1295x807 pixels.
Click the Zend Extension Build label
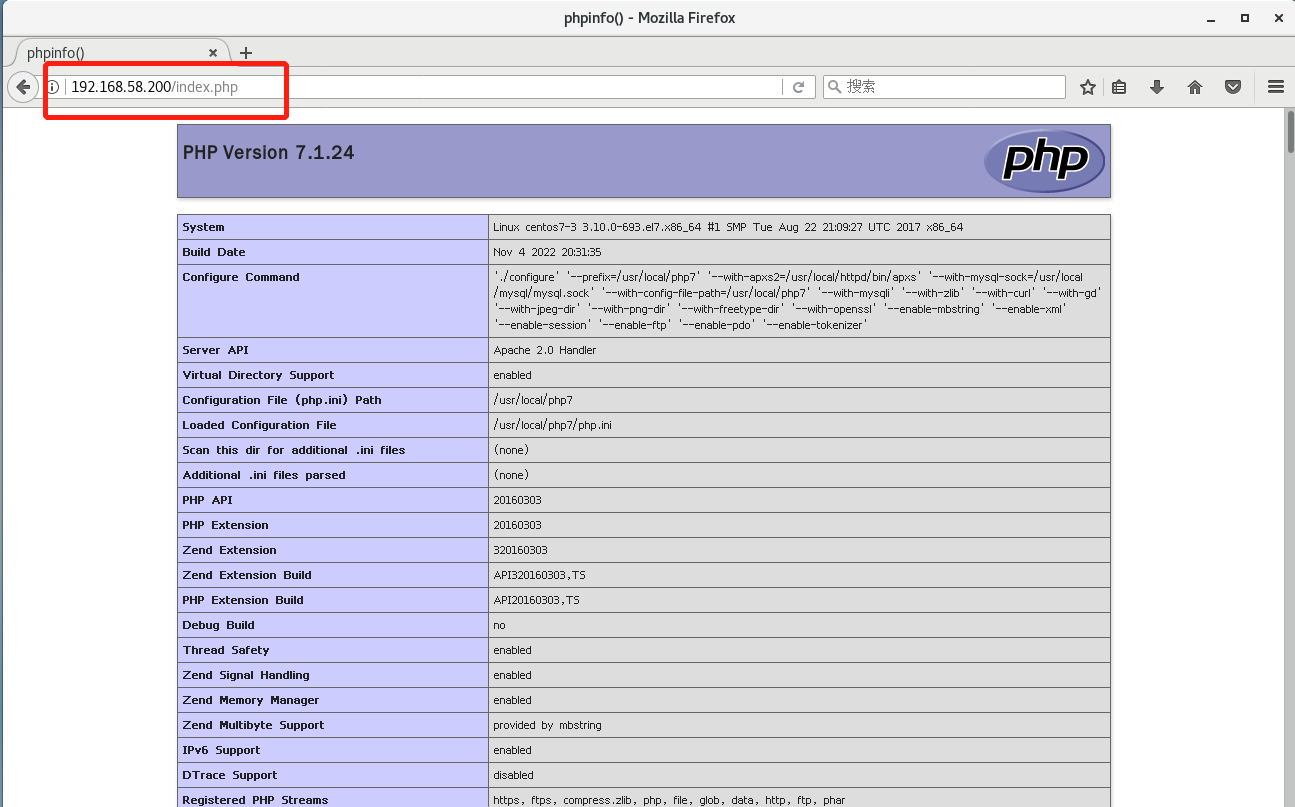247,575
